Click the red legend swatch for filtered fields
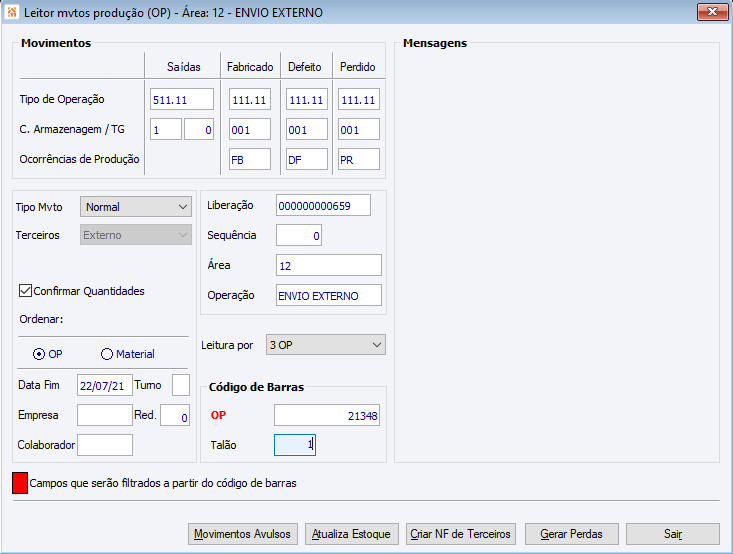The width and height of the screenshot is (733, 554). (x=20, y=483)
